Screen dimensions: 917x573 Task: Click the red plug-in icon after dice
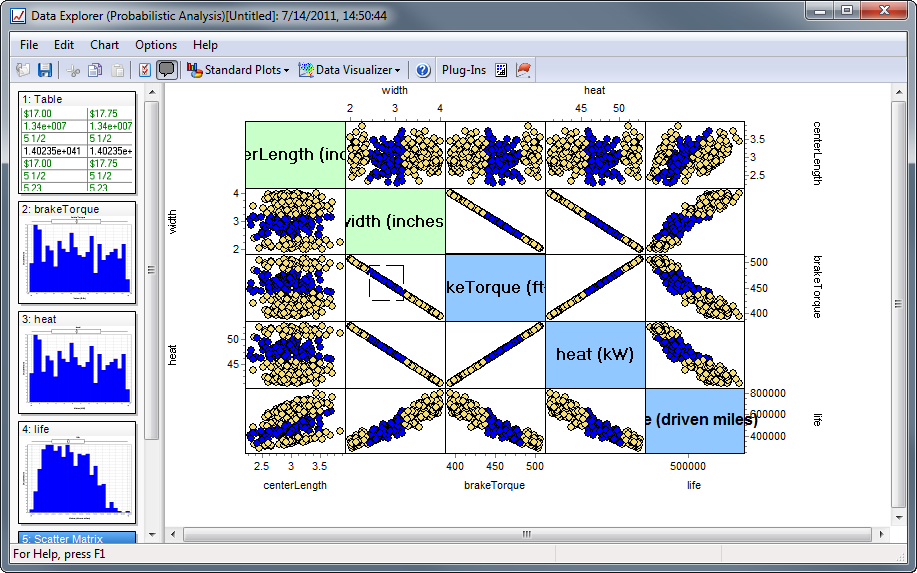tap(523, 70)
